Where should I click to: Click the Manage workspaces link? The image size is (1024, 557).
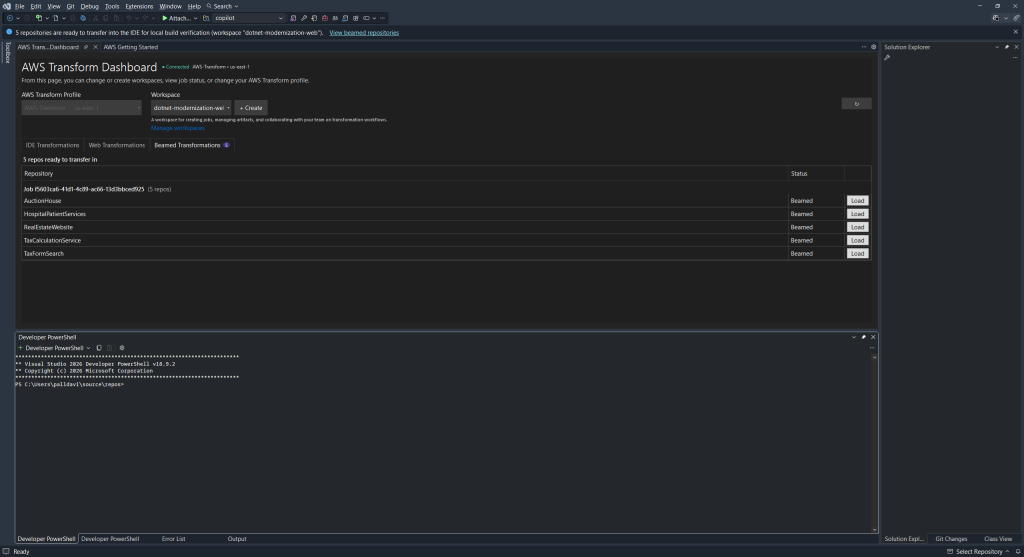pos(178,128)
